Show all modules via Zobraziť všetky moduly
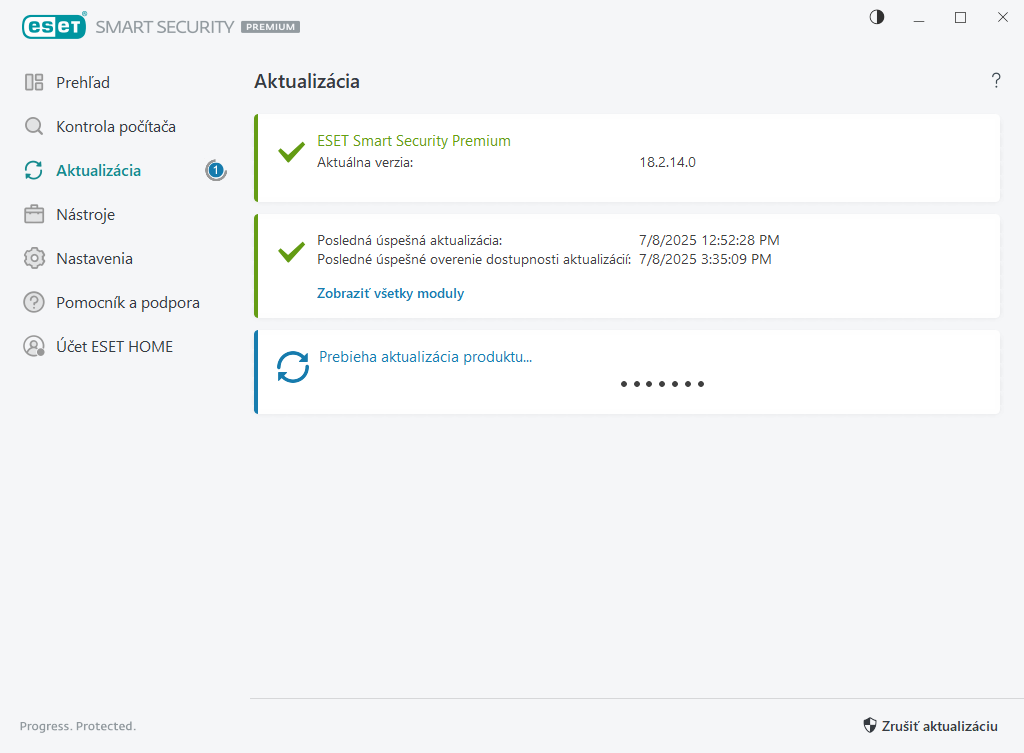This screenshot has height=753, width=1024. pyautogui.click(x=390, y=293)
